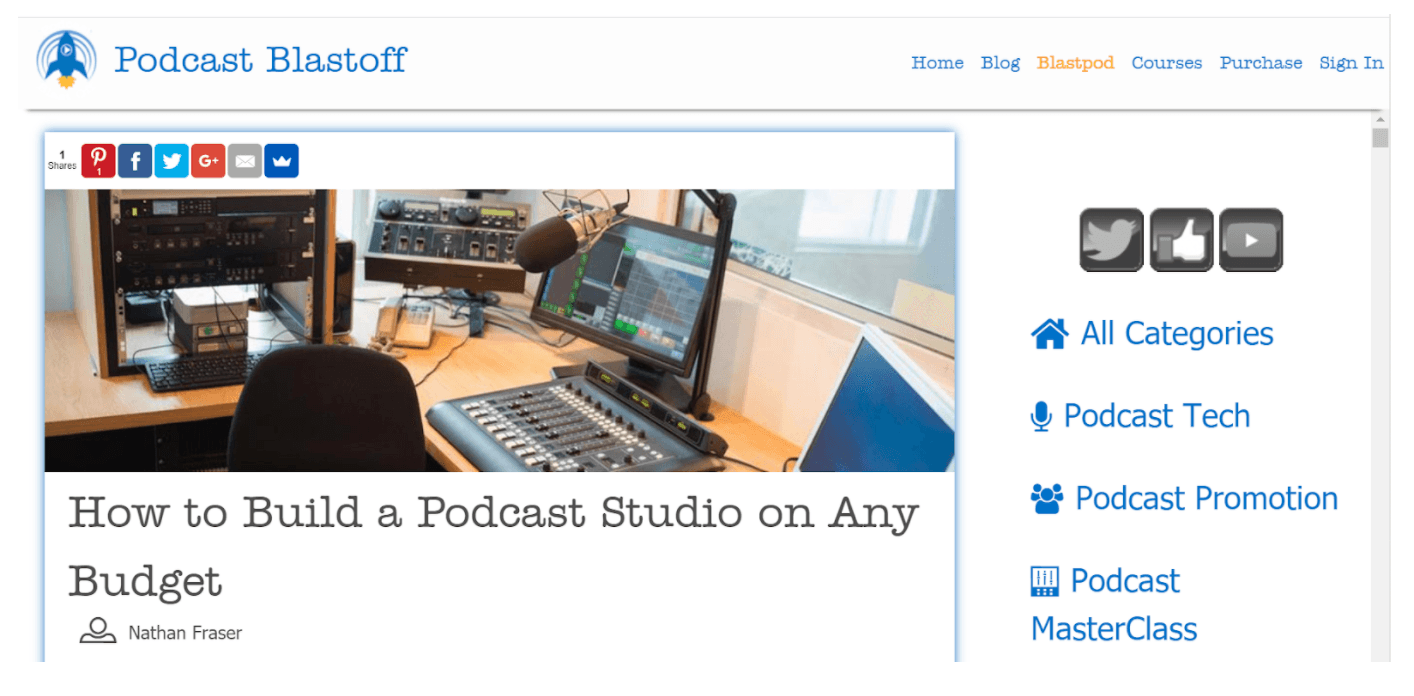Click the house icon beside All Categories
The width and height of the screenshot is (1414, 696).
[1049, 334]
